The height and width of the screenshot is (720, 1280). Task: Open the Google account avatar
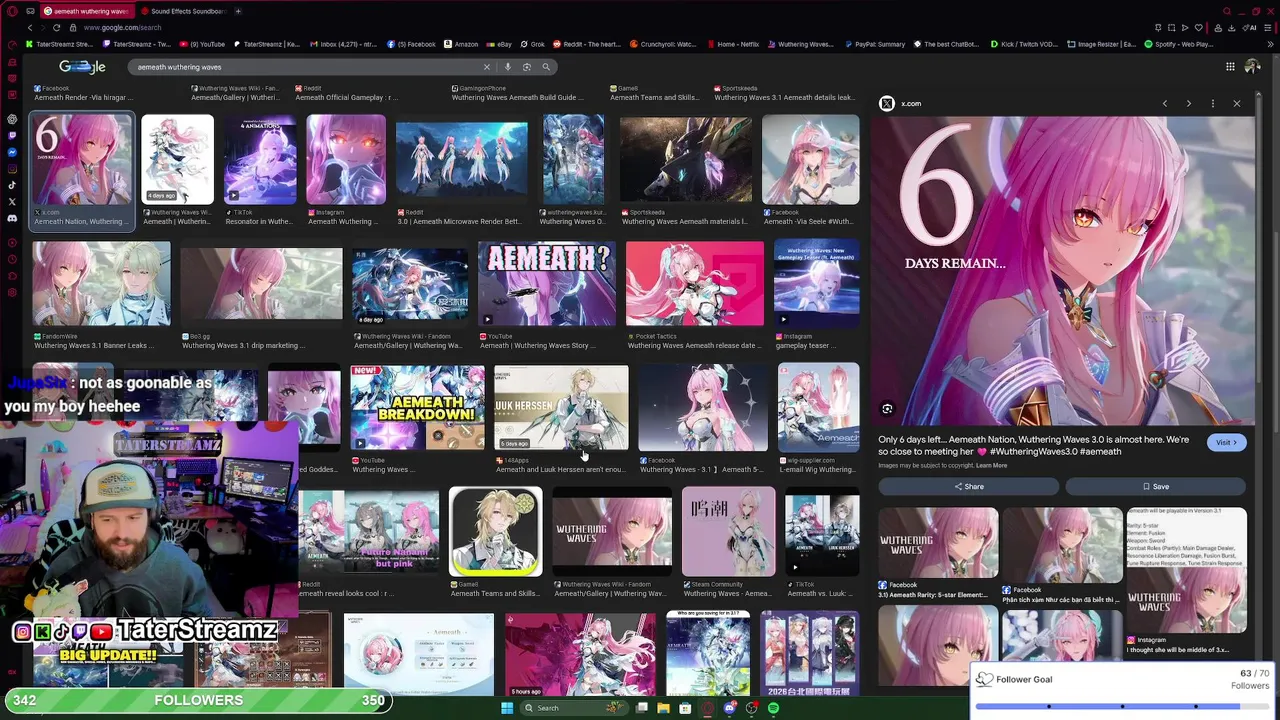[1252, 67]
